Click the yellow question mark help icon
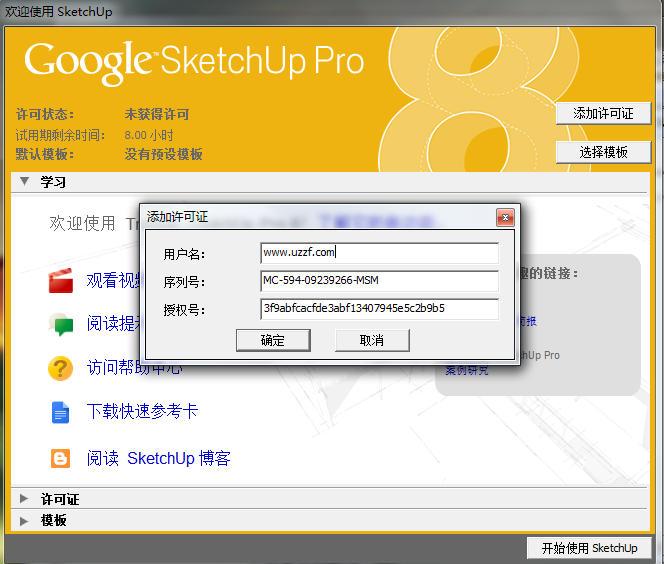The image size is (664, 564). [x=61, y=368]
